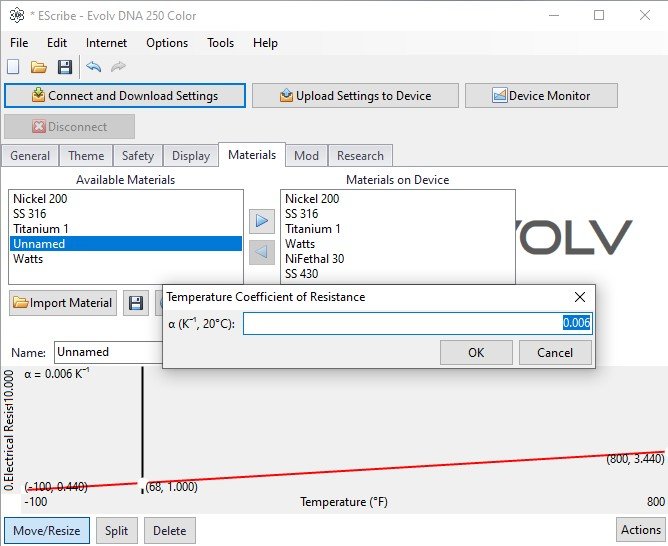Open the Actions button menu
This screenshot has height=546, width=668.
coord(641,530)
